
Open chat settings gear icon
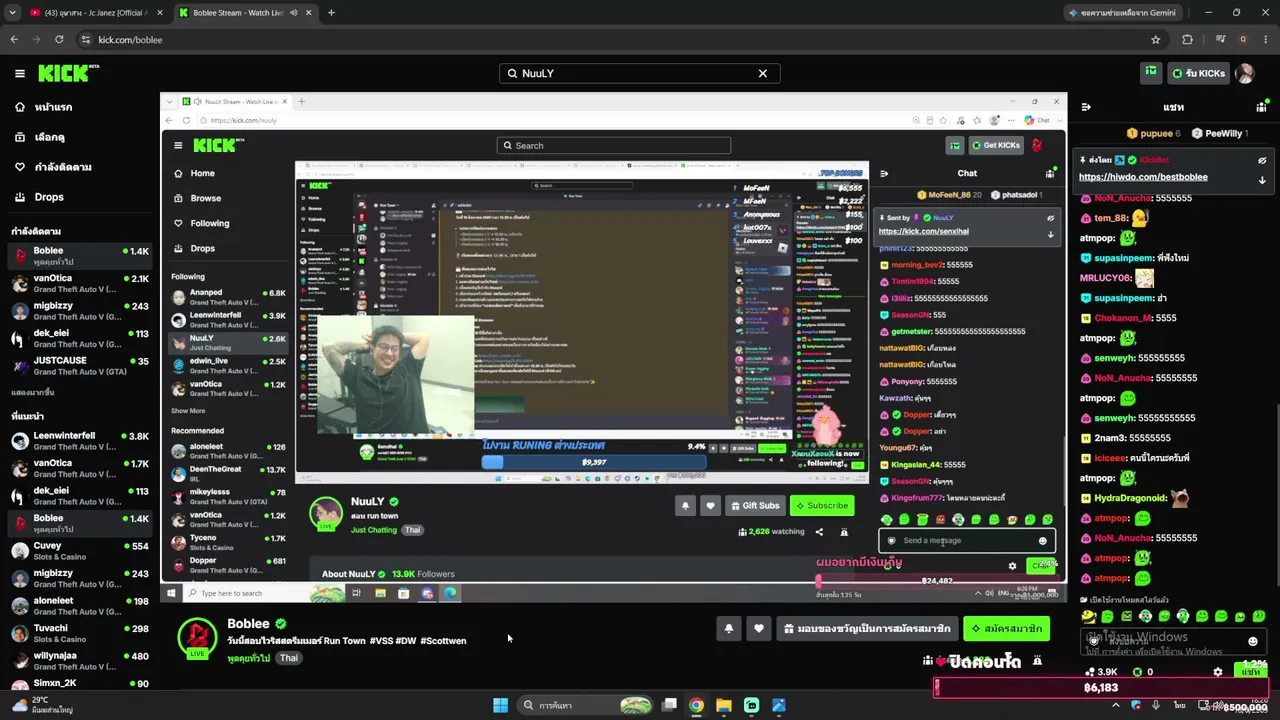[1217, 672]
